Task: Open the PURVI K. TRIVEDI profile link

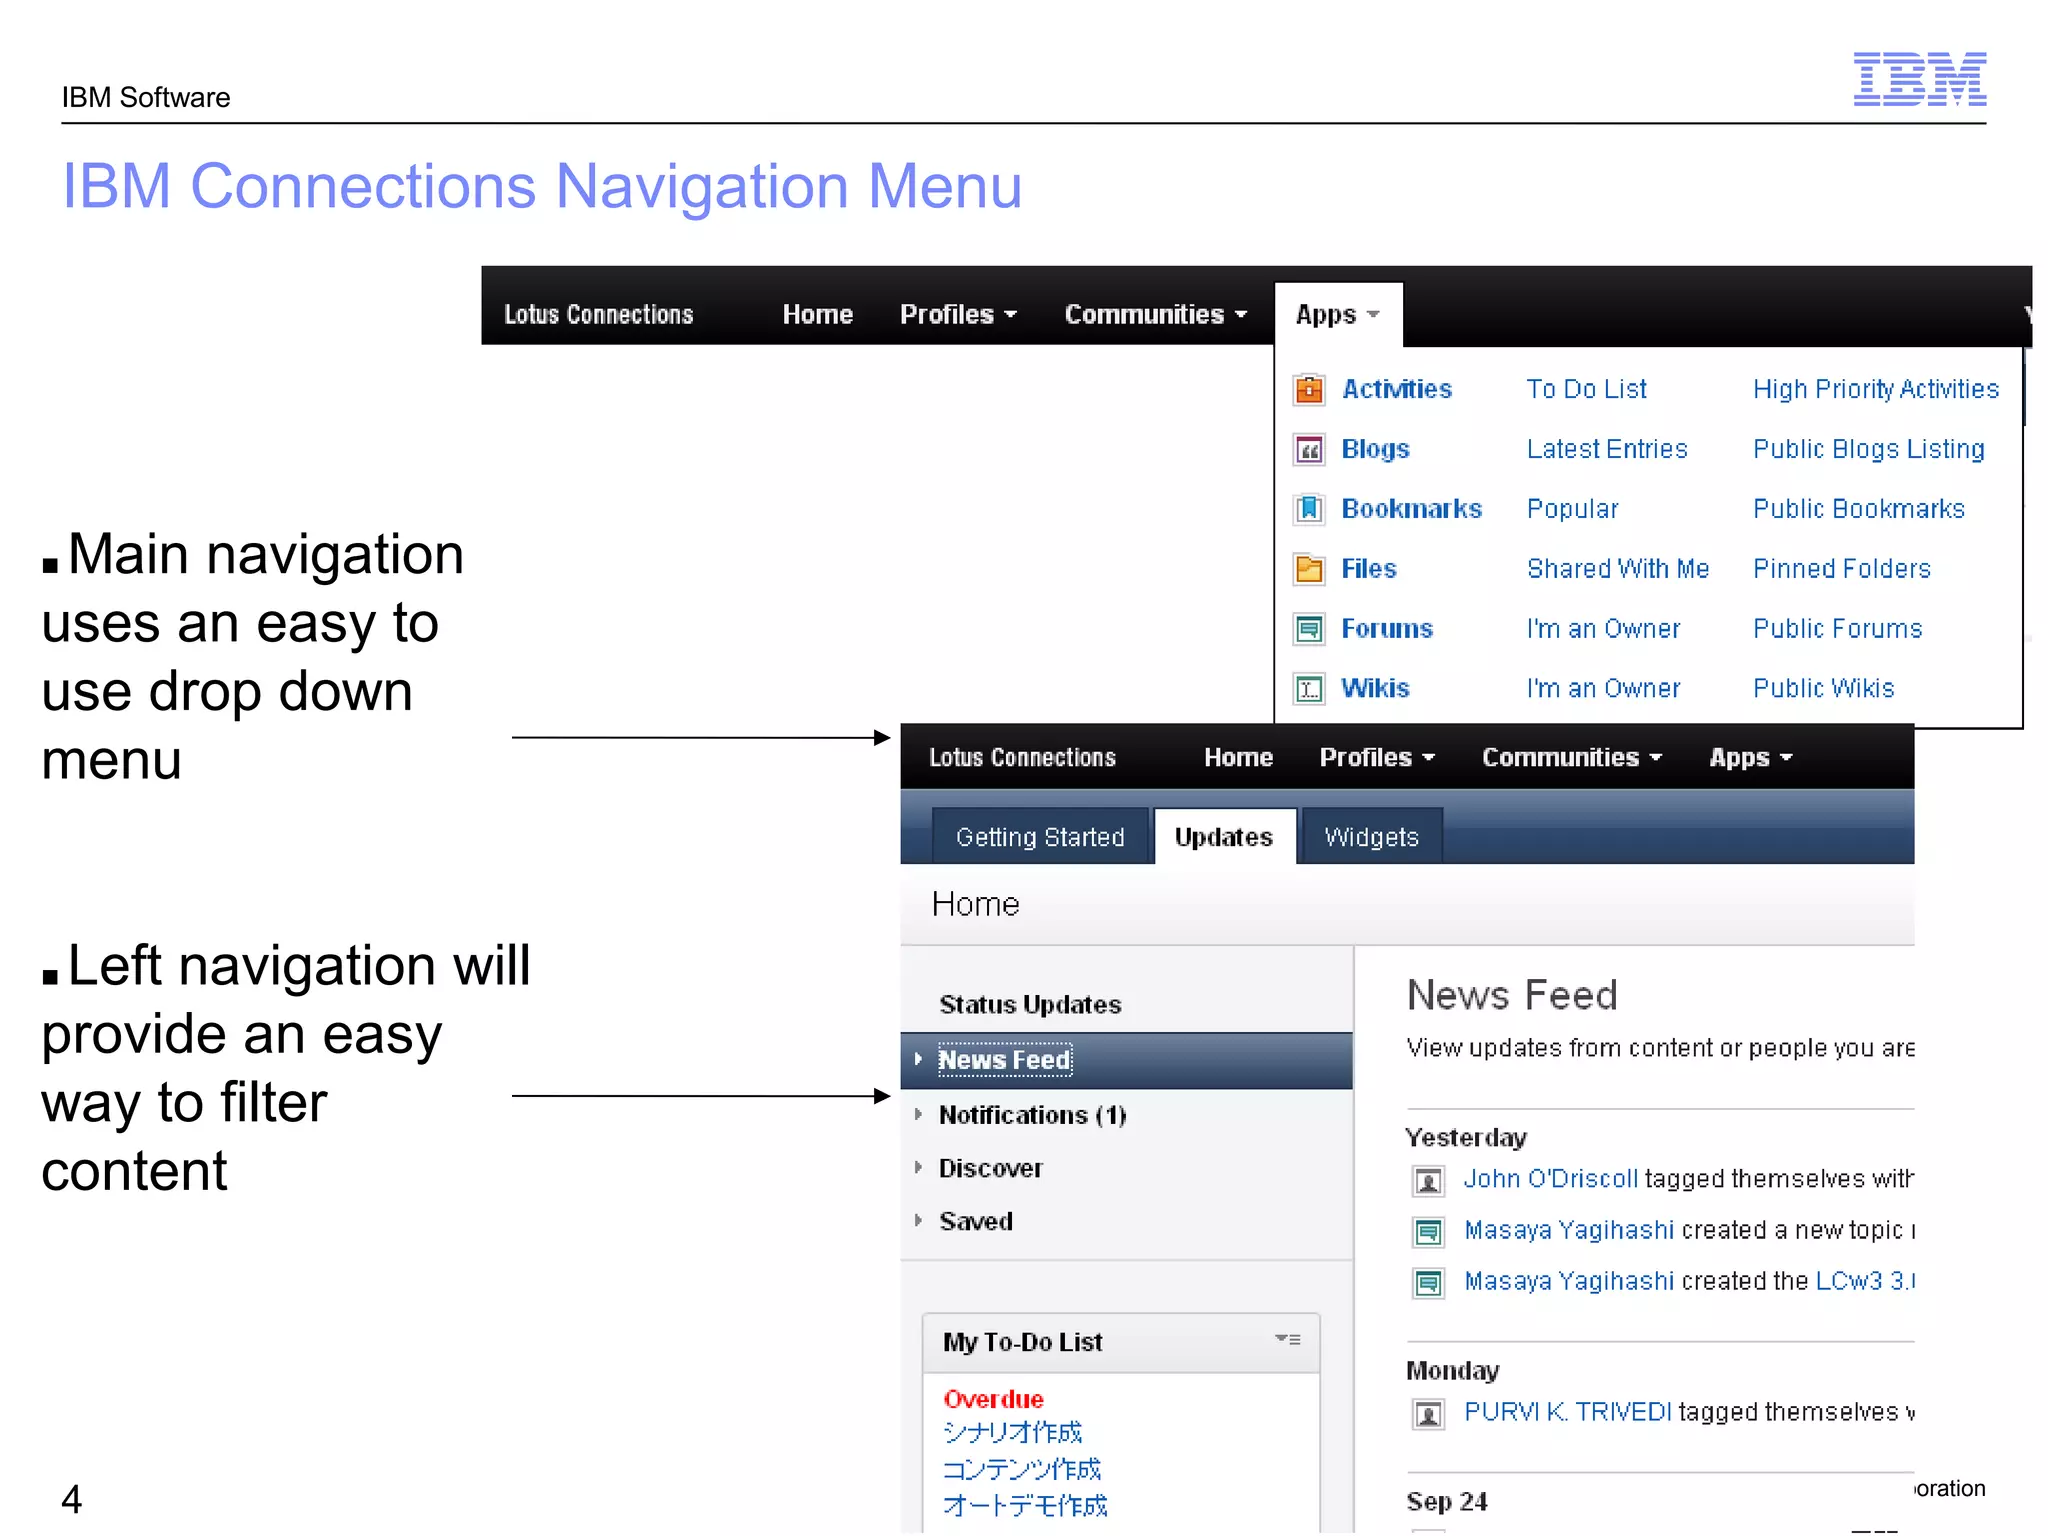Action: click(x=1567, y=1412)
